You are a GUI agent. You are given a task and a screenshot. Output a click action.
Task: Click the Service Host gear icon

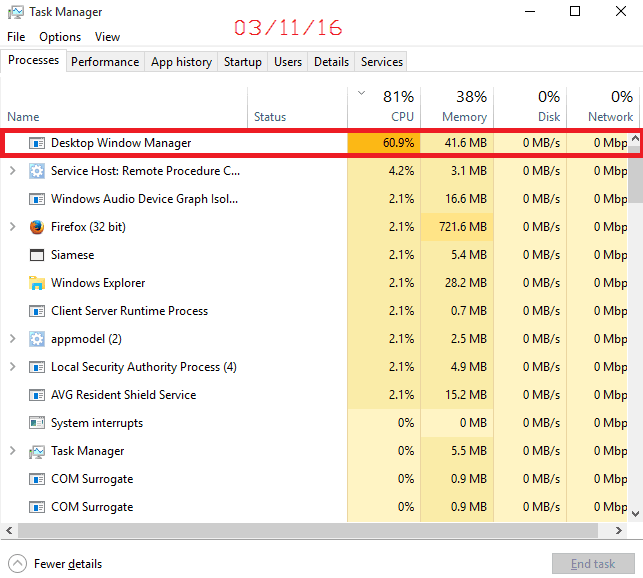(x=36, y=171)
